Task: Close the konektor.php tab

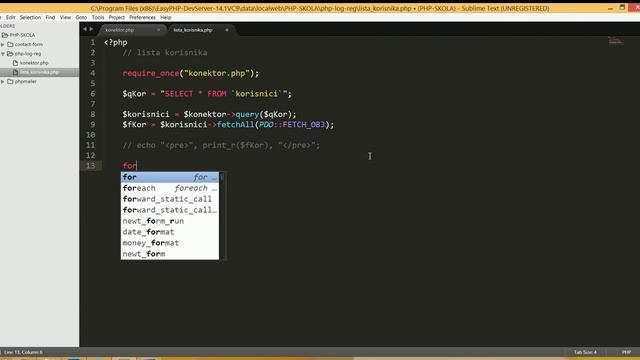Action: [x=159, y=30]
